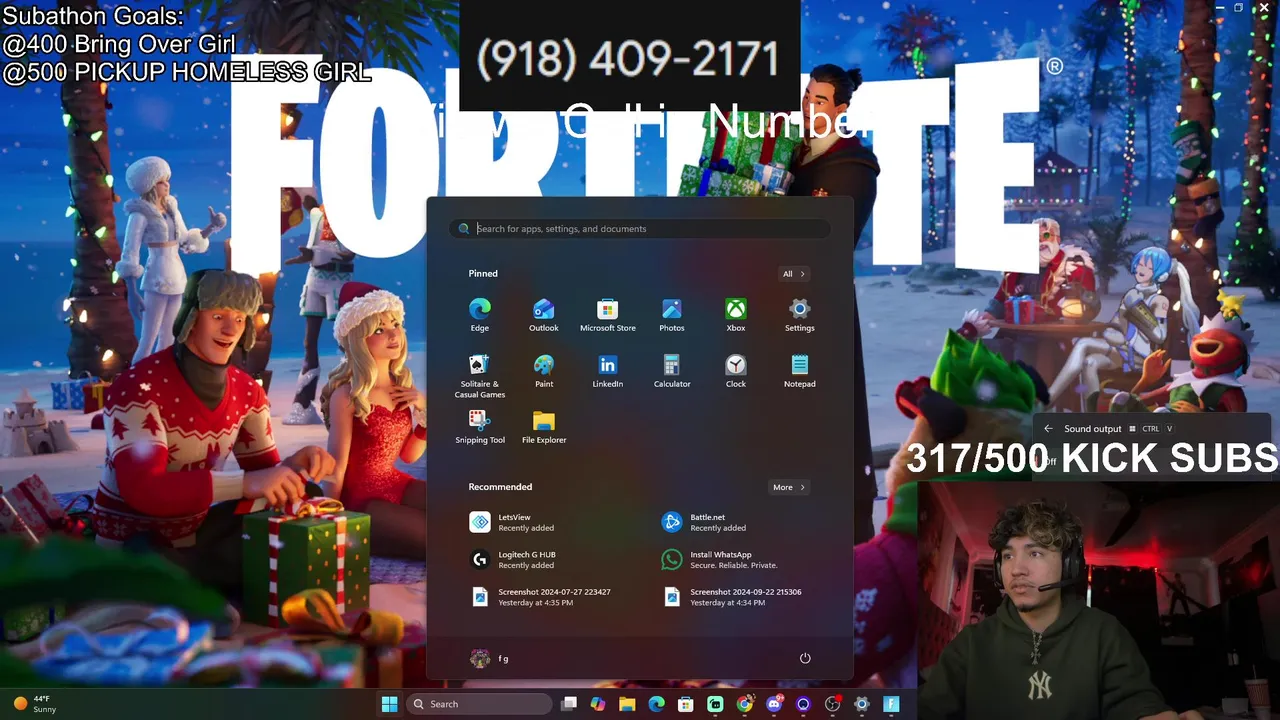Show all apps with the All button
The height and width of the screenshot is (720, 1280).
(794, 274)
